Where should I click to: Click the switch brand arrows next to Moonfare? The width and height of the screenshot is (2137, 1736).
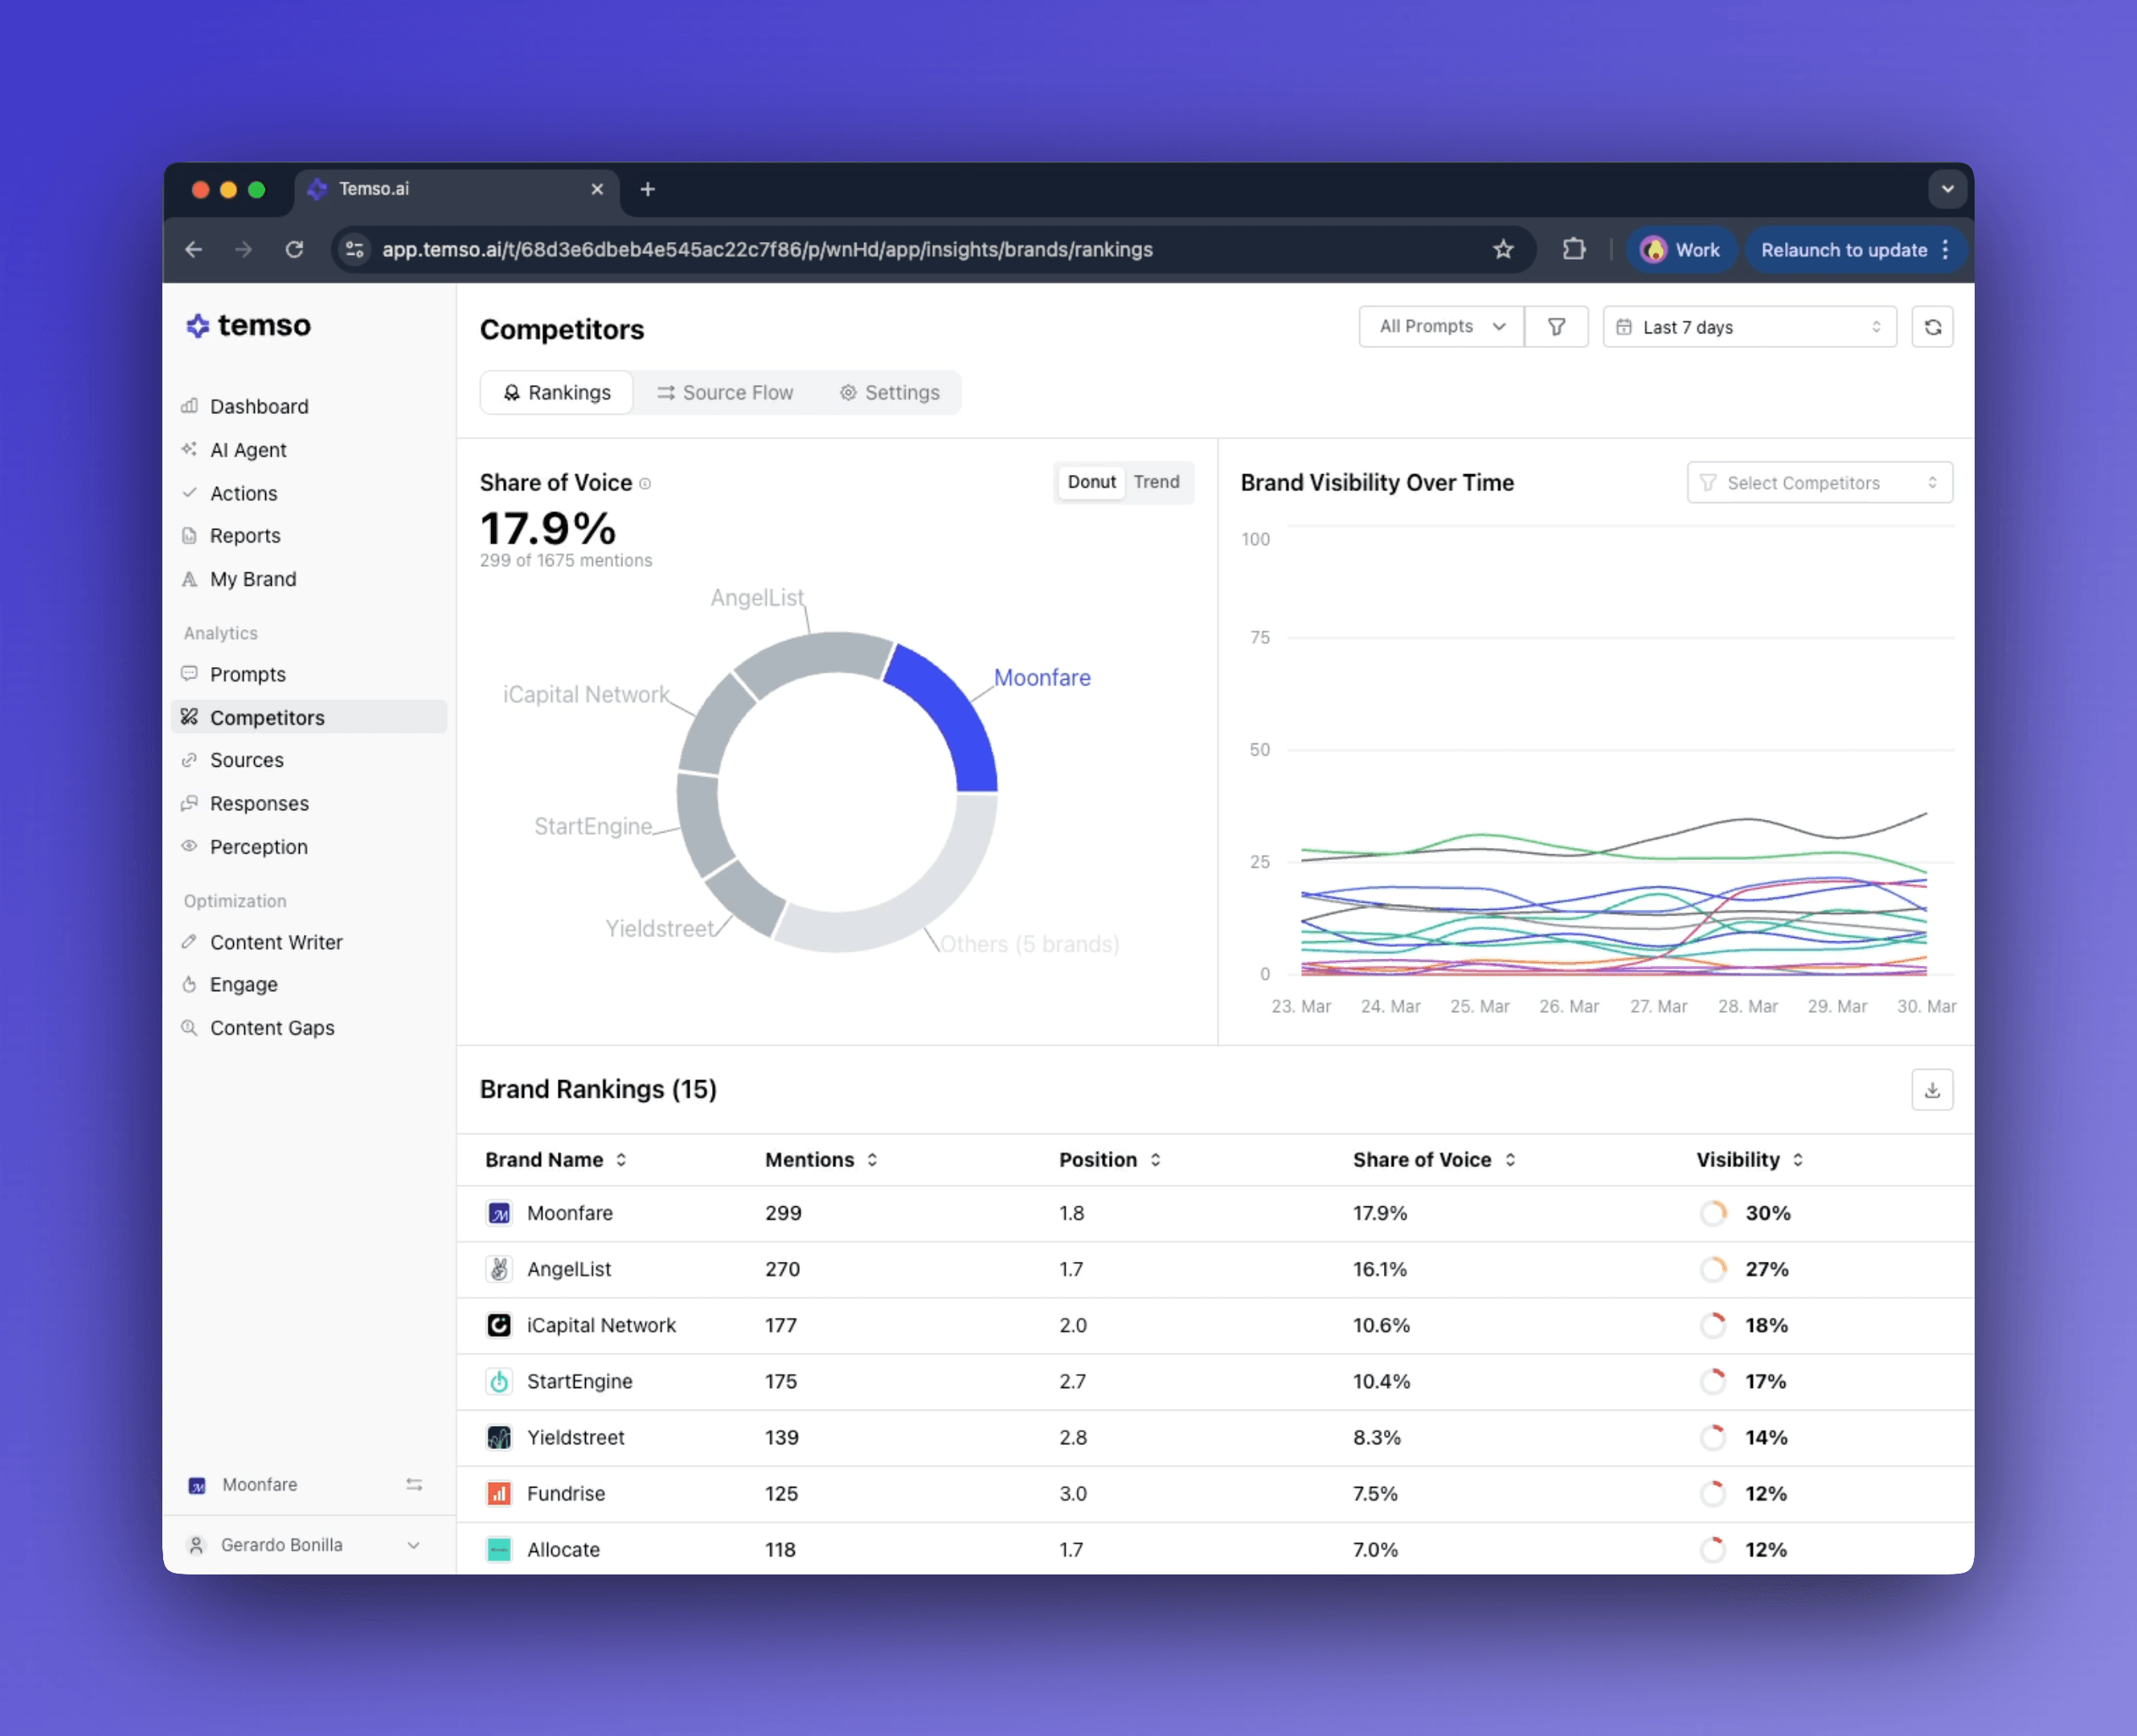[414, 1485]
